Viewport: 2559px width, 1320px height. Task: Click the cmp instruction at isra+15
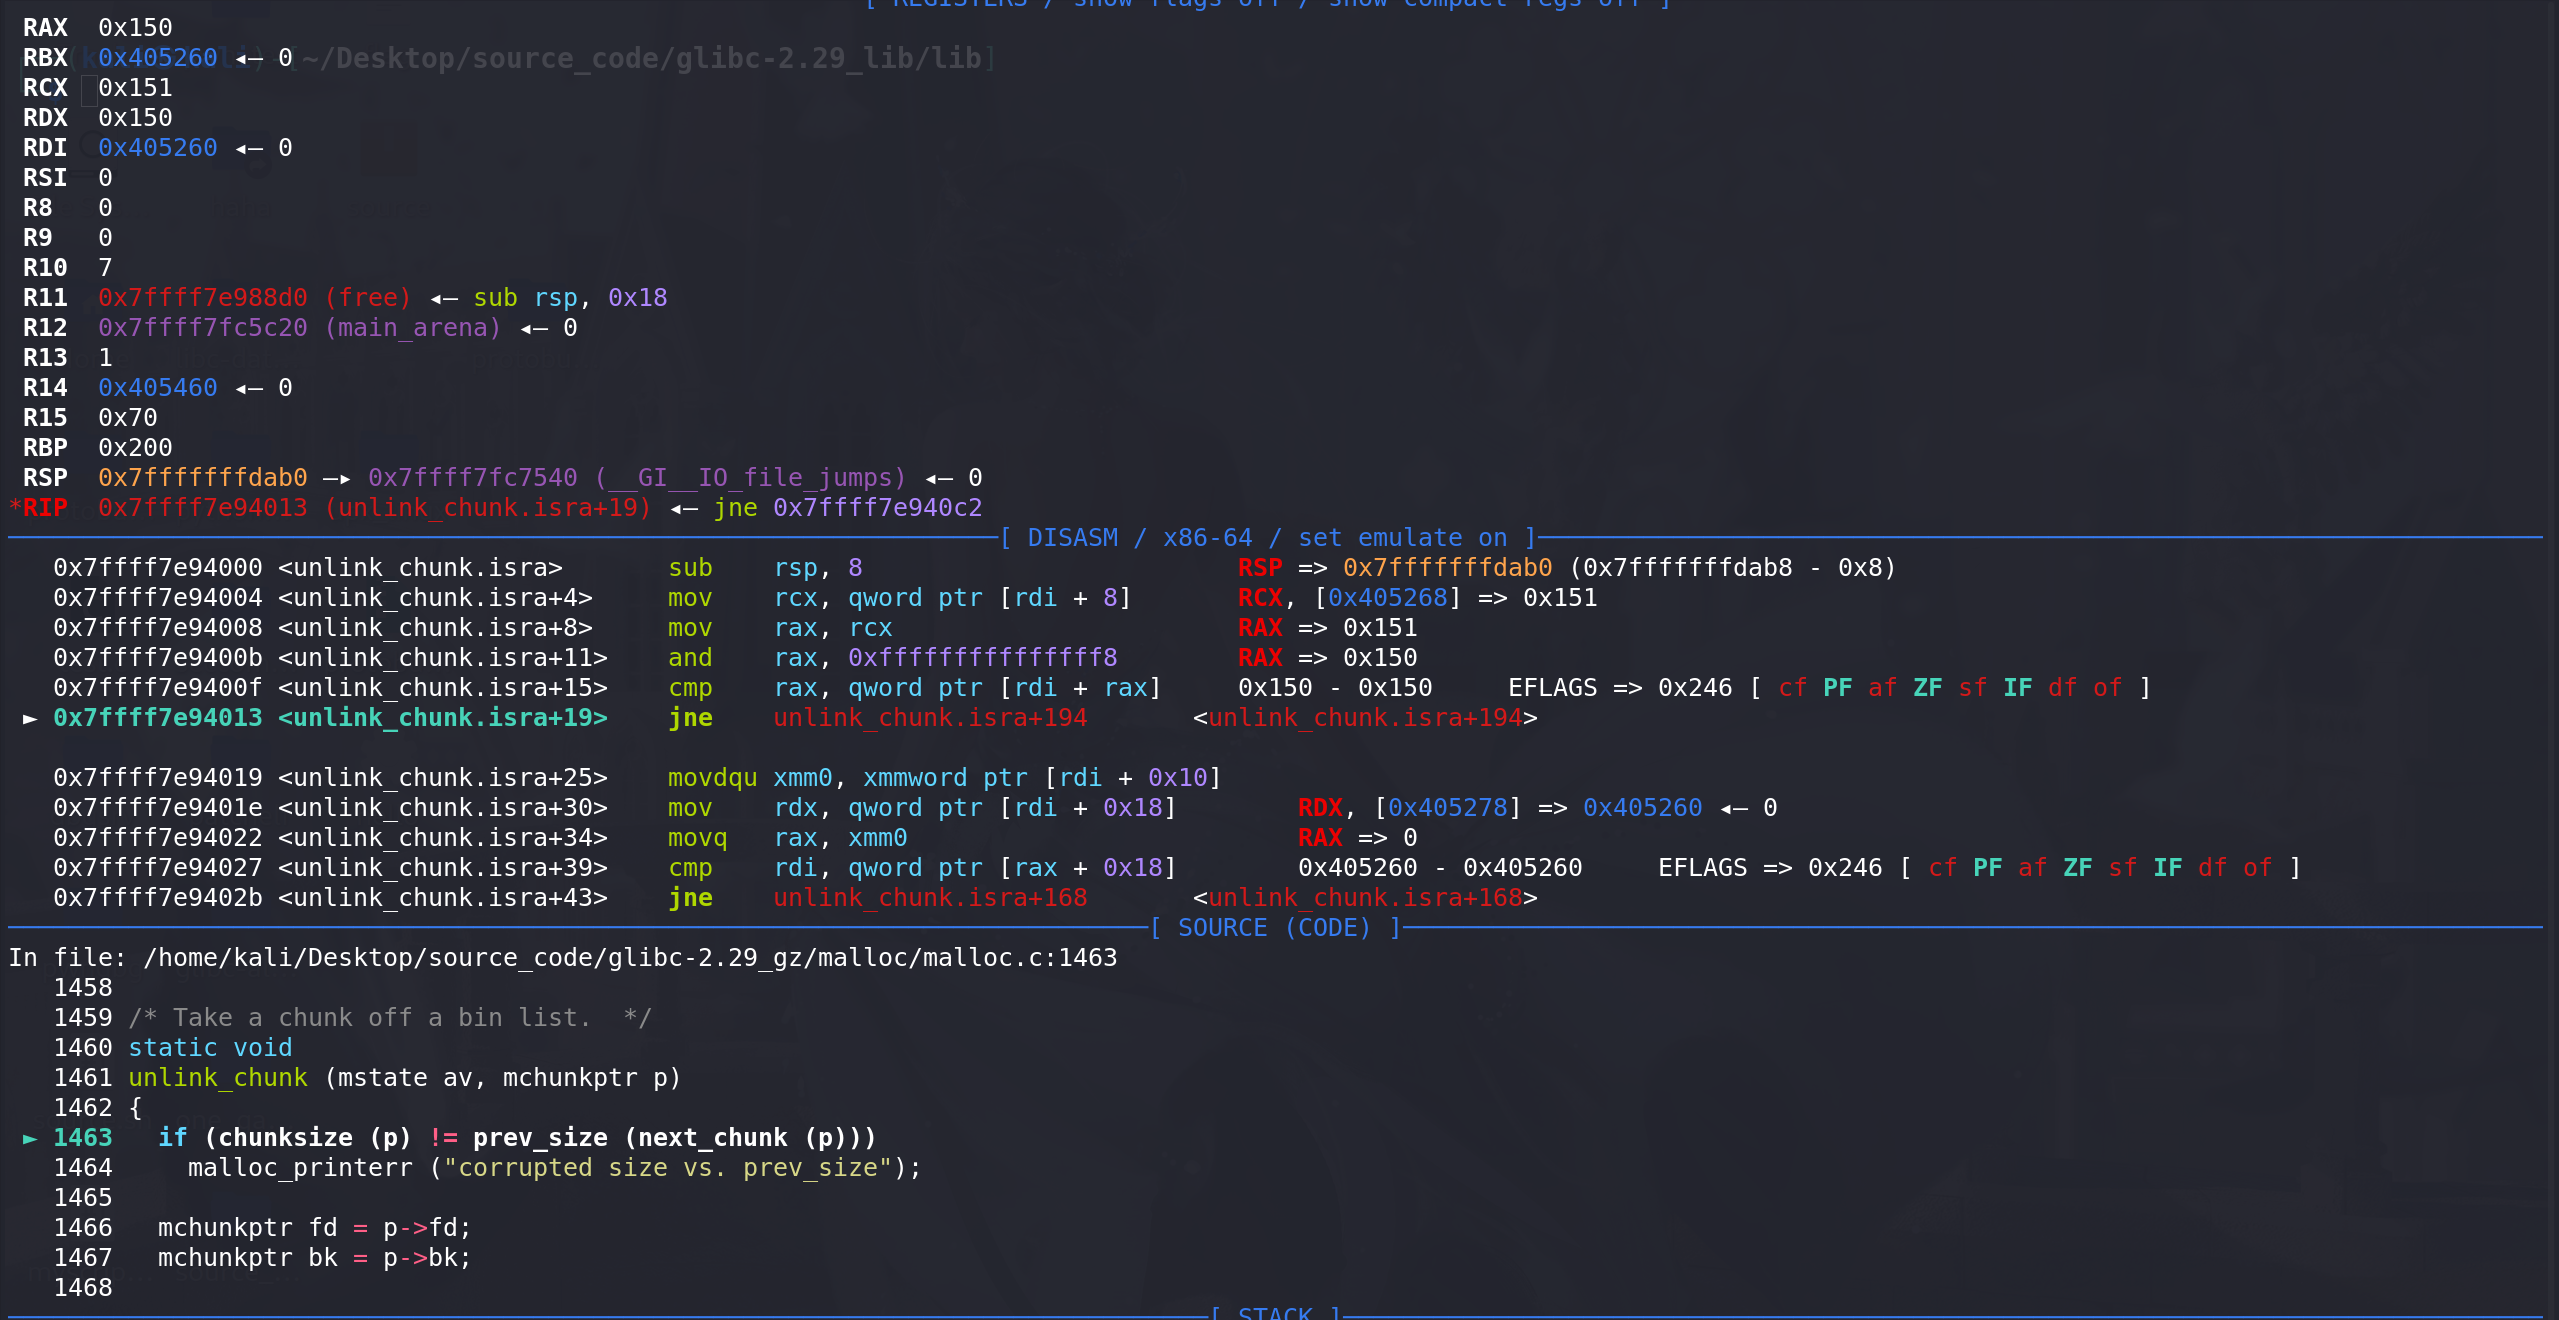pyautogui.click(x=915, y=688)
